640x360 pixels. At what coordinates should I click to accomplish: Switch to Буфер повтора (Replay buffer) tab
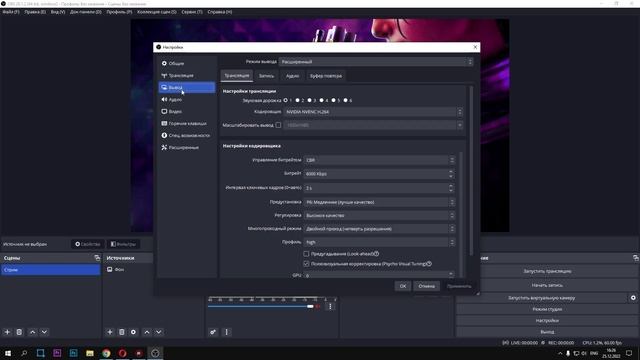point(326,76)
